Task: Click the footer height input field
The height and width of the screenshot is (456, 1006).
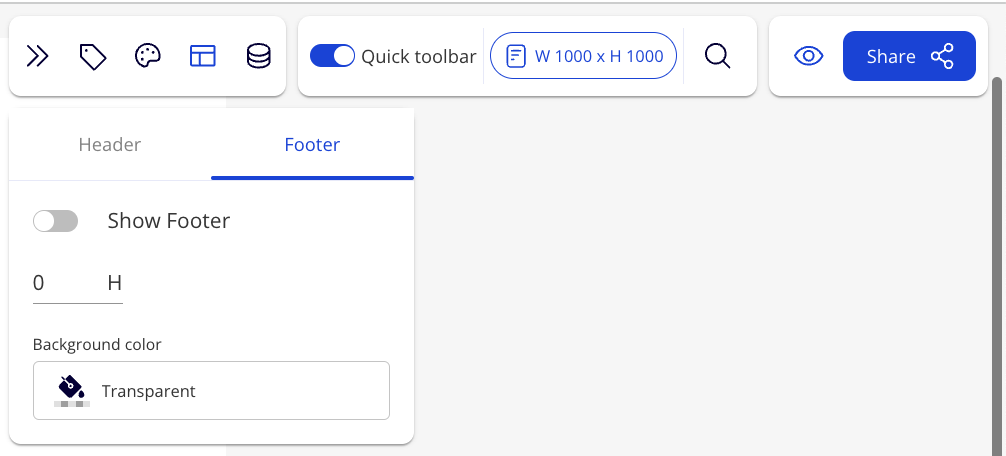Action: pos(65,284)
